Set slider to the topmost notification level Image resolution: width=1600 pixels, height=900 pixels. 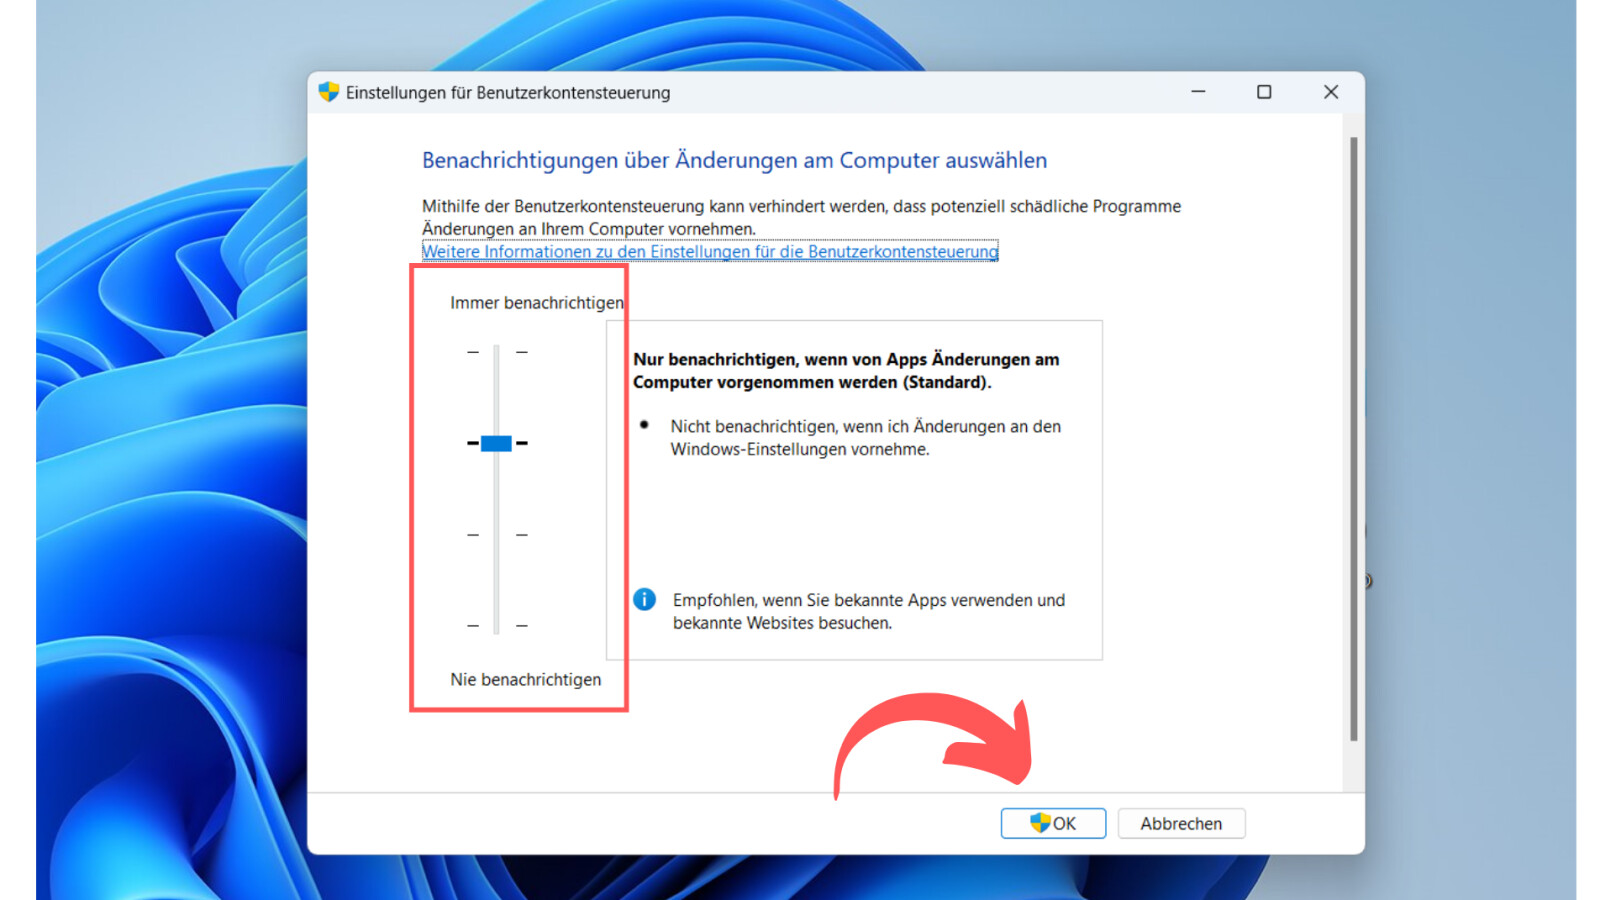click(x=496, y=352)
